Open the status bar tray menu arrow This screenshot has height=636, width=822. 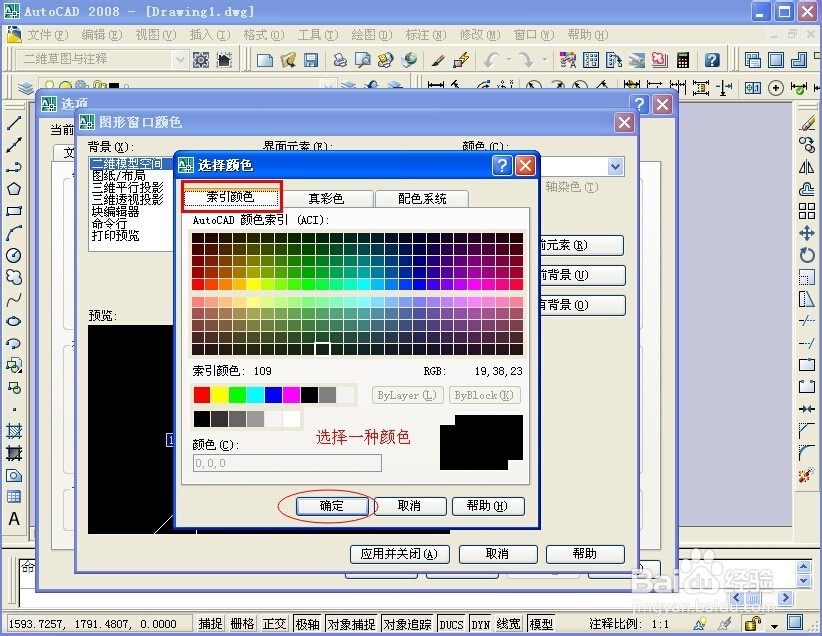click(x=774, y=626)
